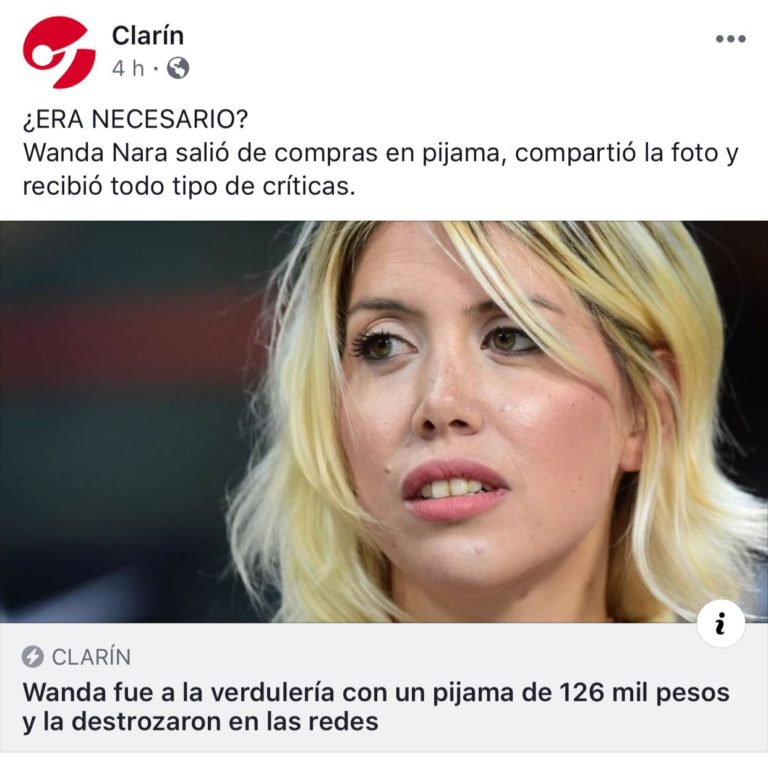Open the three-dot post options menu
This screenshot has height=765, width=768.
coord(730,39)
